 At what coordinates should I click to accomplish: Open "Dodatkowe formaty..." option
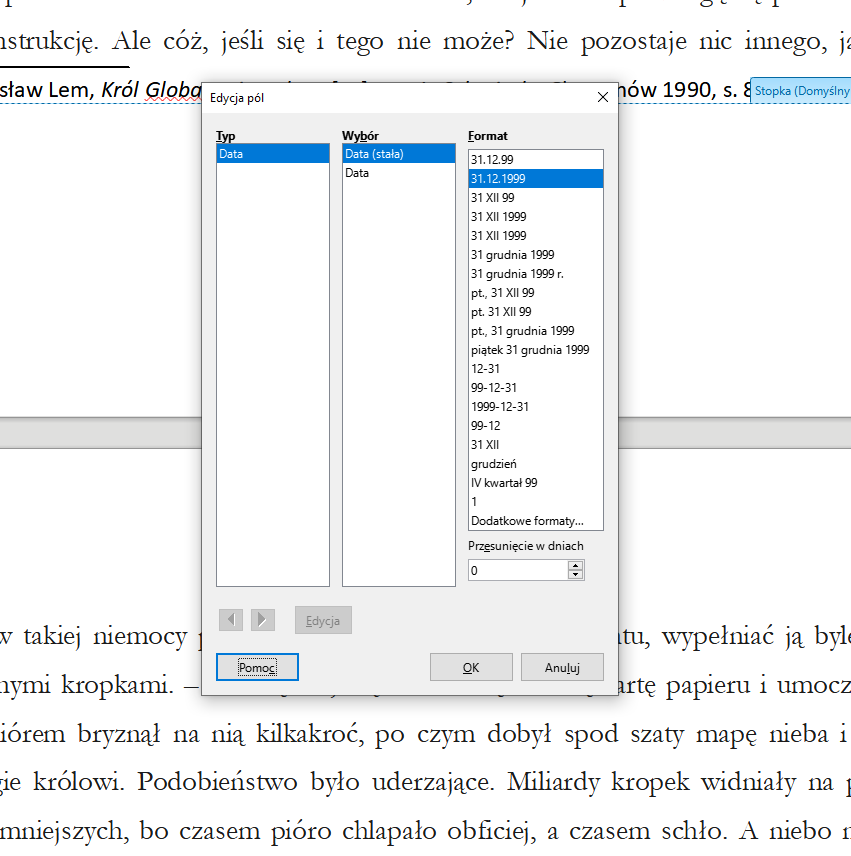535,520
